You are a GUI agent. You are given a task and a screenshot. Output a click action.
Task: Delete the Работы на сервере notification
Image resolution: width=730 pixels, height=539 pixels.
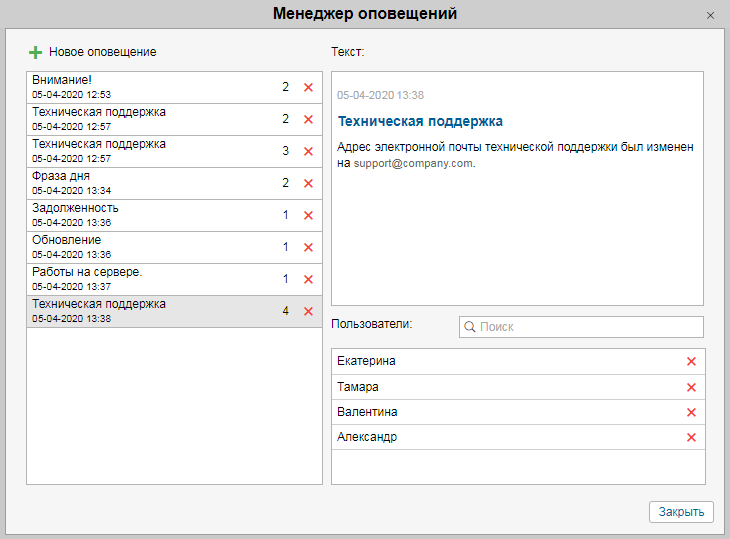pyautogui.click(x=308, y=279)
